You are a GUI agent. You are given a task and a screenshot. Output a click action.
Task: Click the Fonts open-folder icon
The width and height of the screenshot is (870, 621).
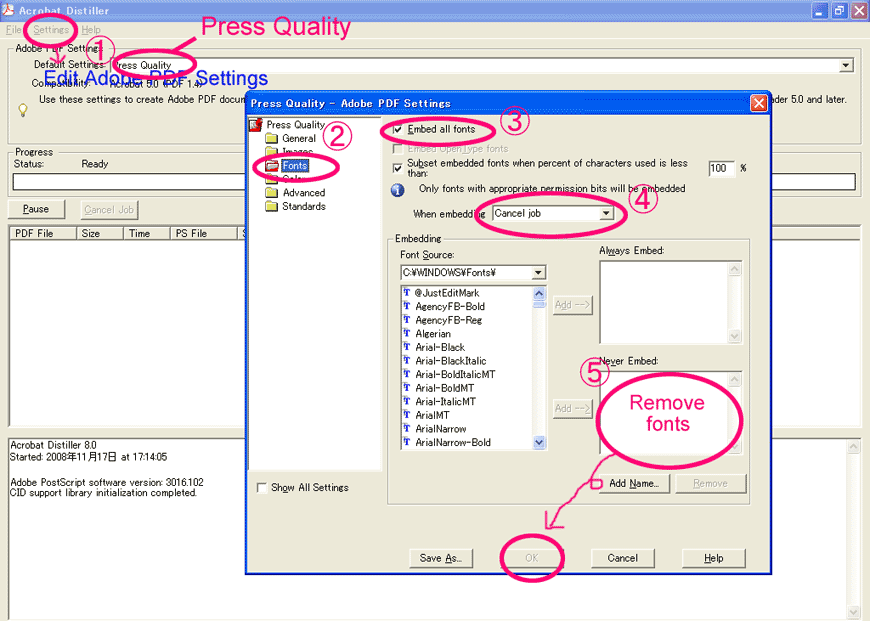click(x=272, y=165)
